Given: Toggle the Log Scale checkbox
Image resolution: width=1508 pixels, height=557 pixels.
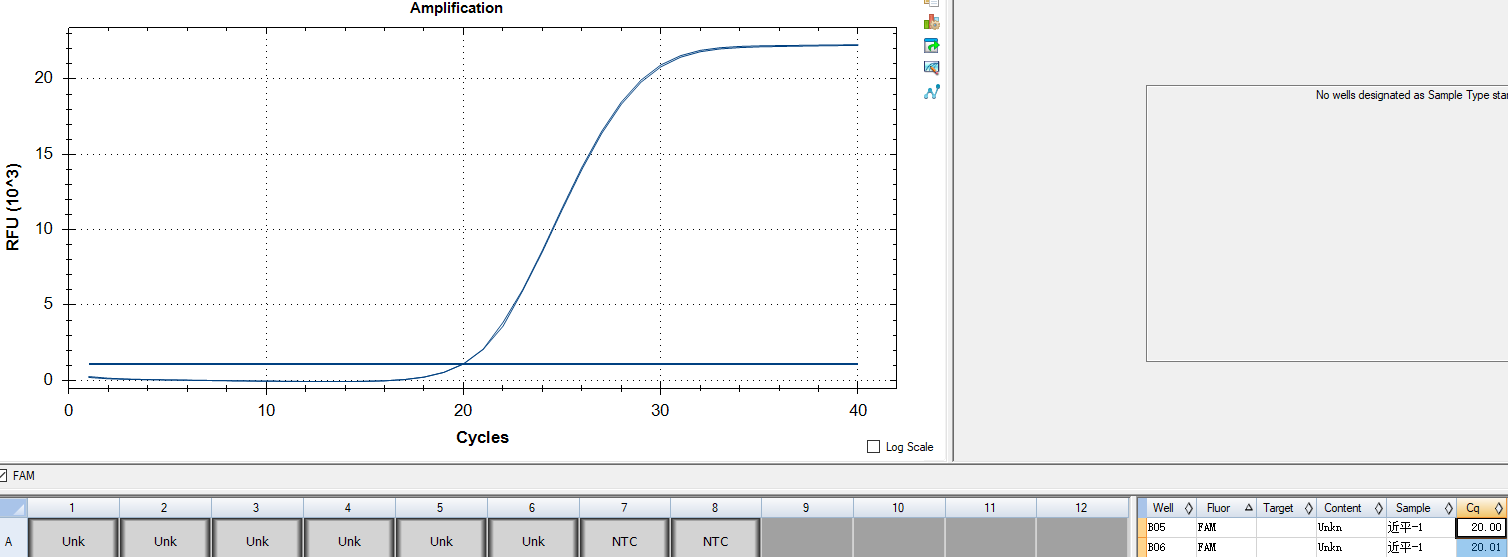Looking at the screenshot, I should coord(874,447).
